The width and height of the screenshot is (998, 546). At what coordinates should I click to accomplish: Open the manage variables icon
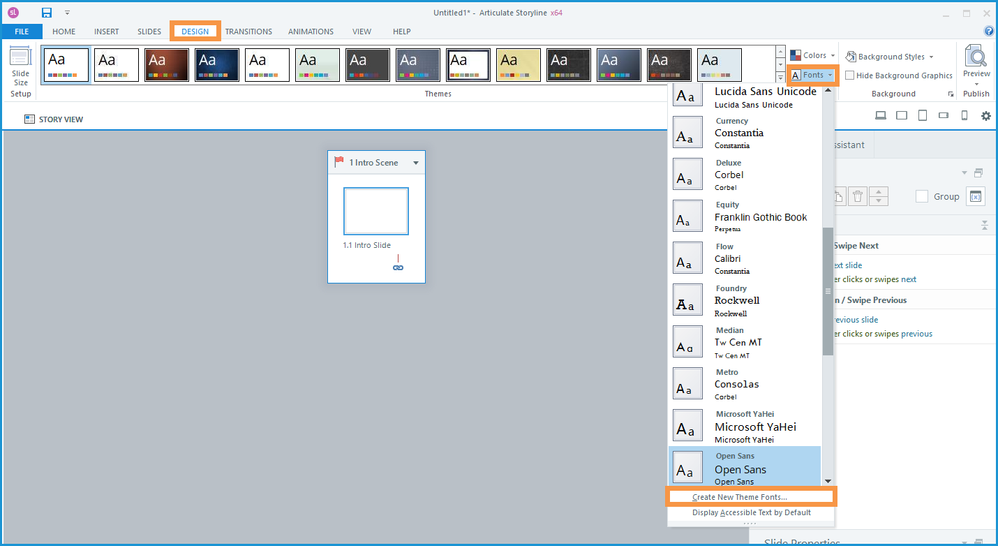[976, 197]
